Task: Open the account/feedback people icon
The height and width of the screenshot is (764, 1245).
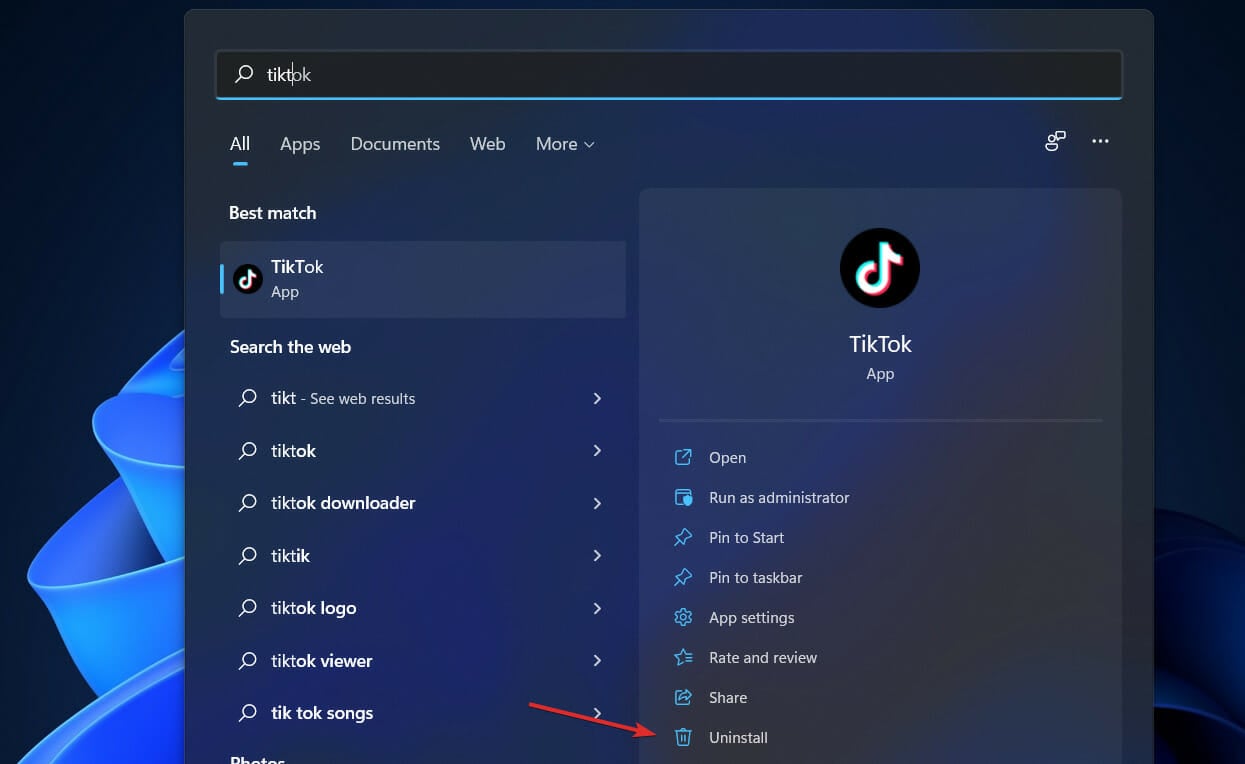Action: [1055, 142]
